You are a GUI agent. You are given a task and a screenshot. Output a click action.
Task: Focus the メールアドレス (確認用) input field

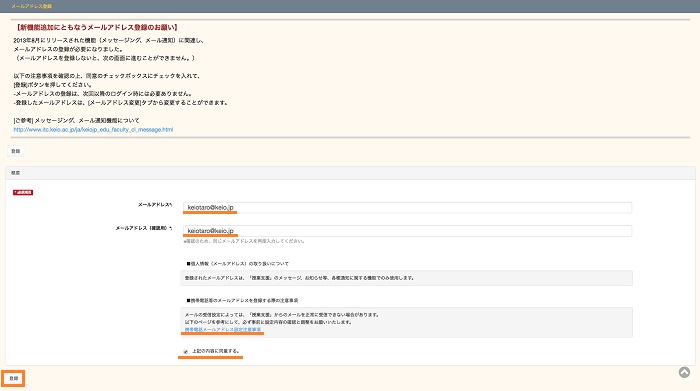[x=407, y=231]
